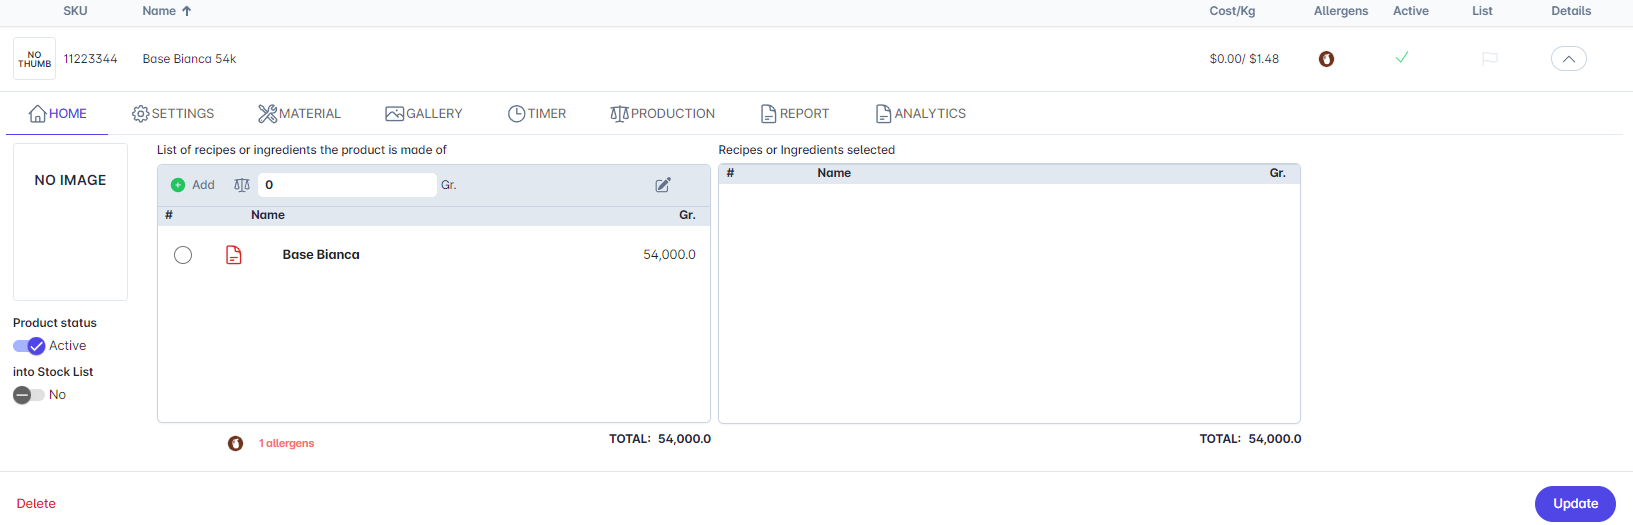Enable the into Stock List toggle
This screenshot has height=525, width=1633.
pyautogui.click(x=29, y=395)
